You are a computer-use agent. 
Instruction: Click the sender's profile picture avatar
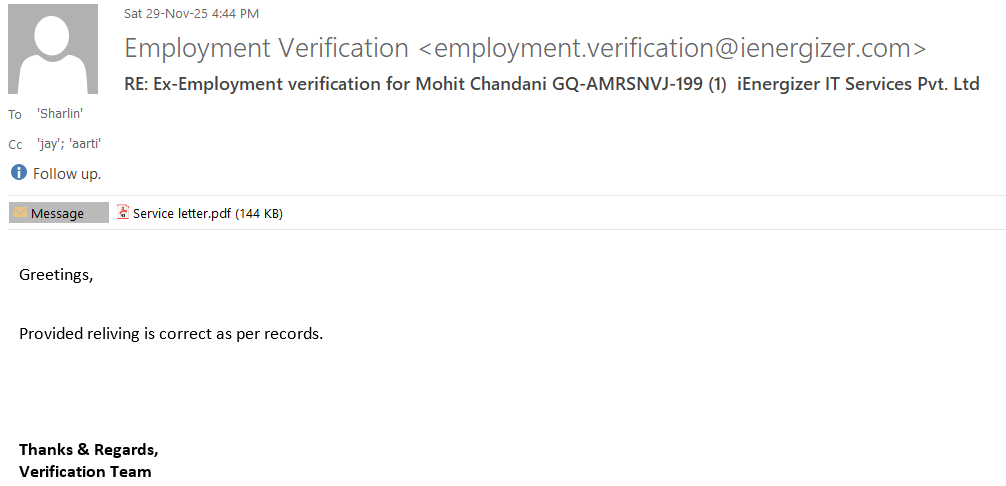pos(53,50)
